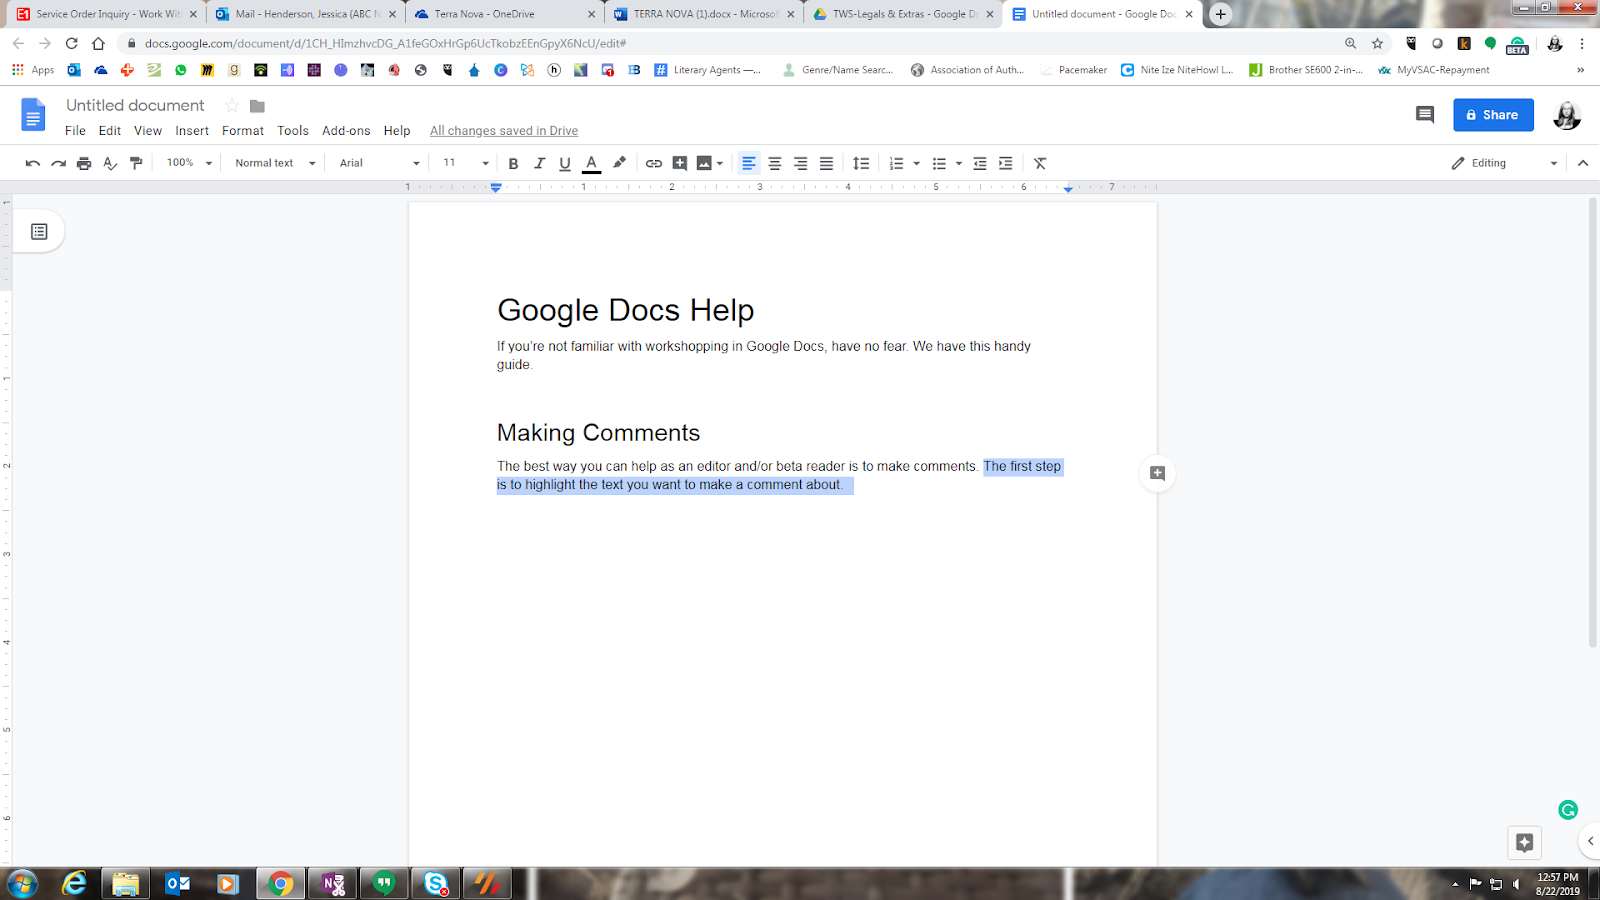The image size is (1600, 900).
Task: Click the insert link icon
Action: point(654,163)
